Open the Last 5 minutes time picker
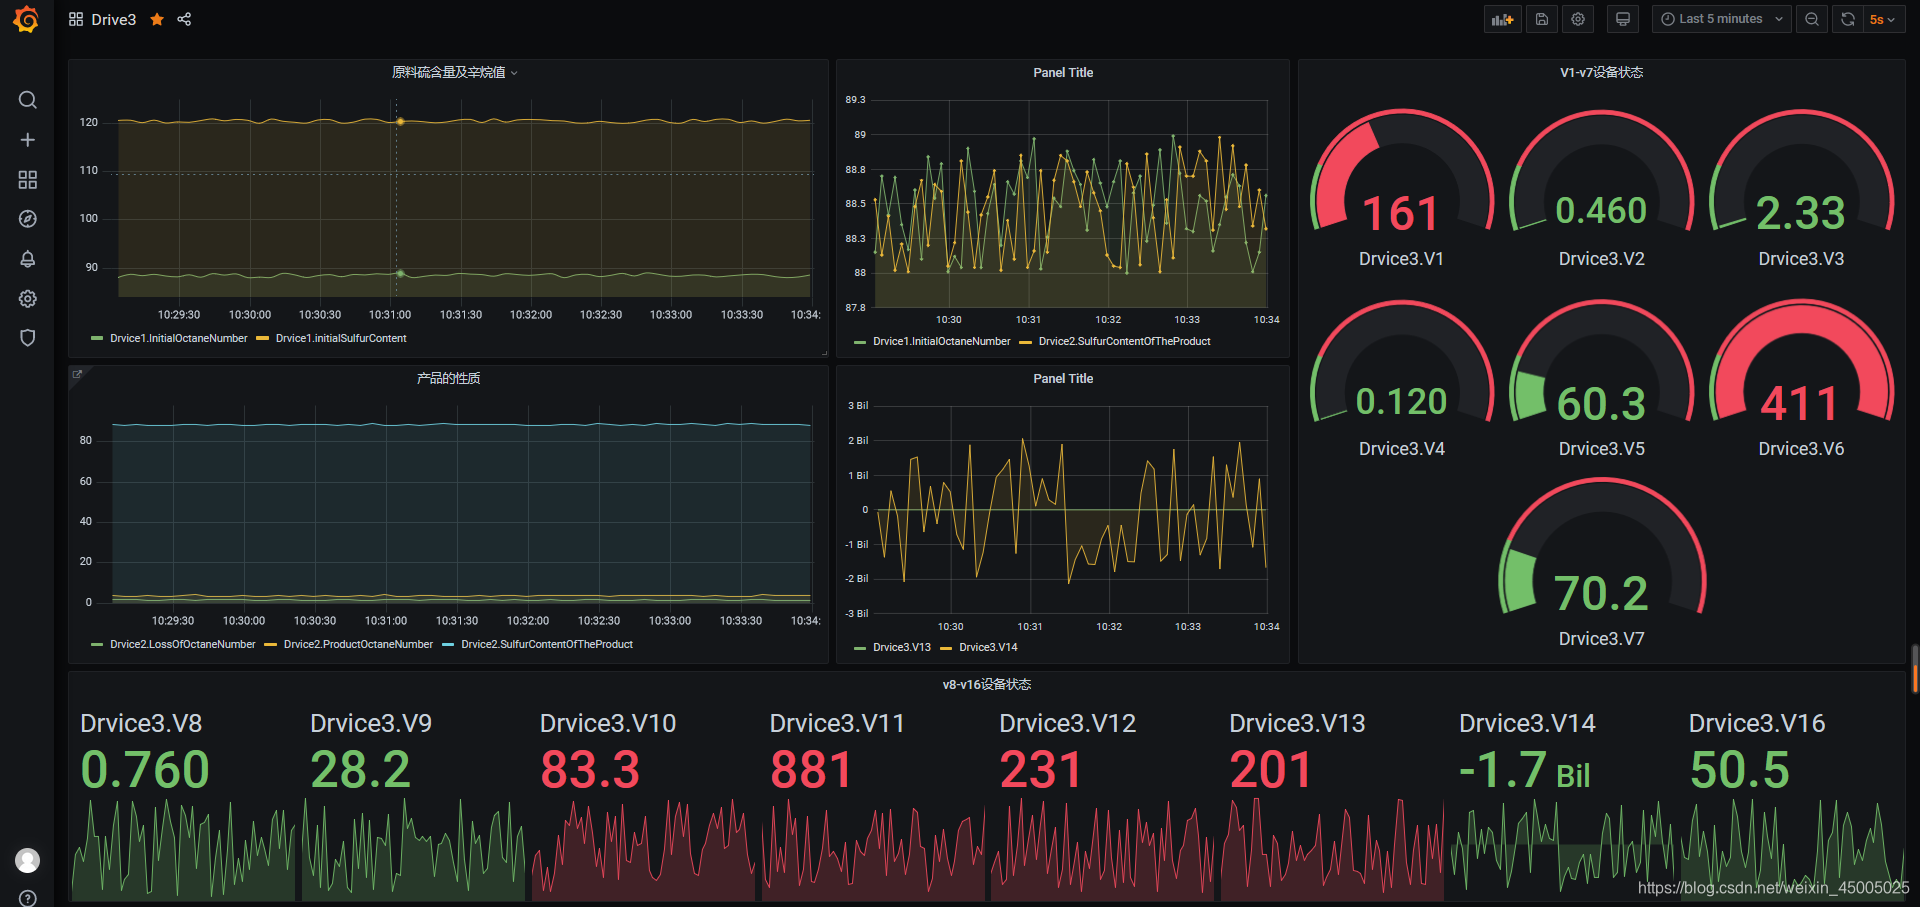1920x907 pixels. pos(1722,19)
